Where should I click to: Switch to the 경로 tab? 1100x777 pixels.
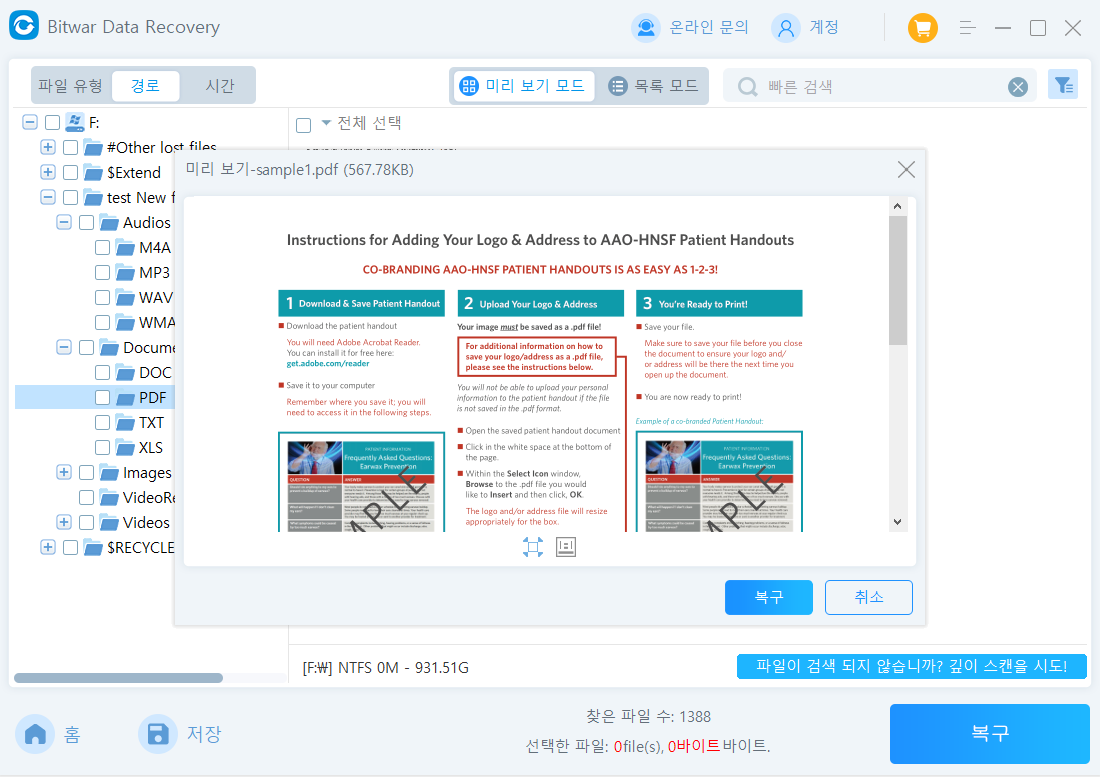point(145,86)
